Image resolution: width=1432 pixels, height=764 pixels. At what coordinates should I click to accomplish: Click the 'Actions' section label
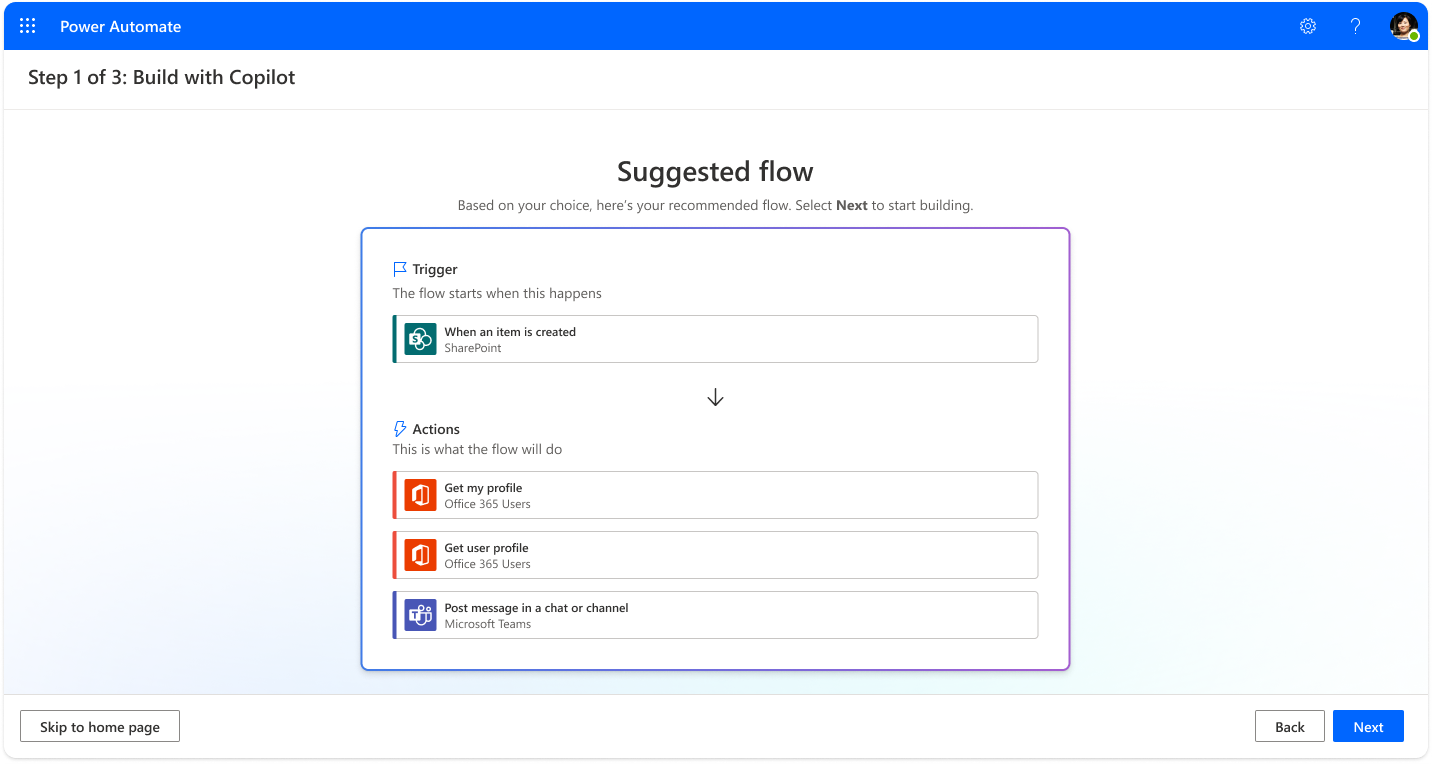point(436,429)
